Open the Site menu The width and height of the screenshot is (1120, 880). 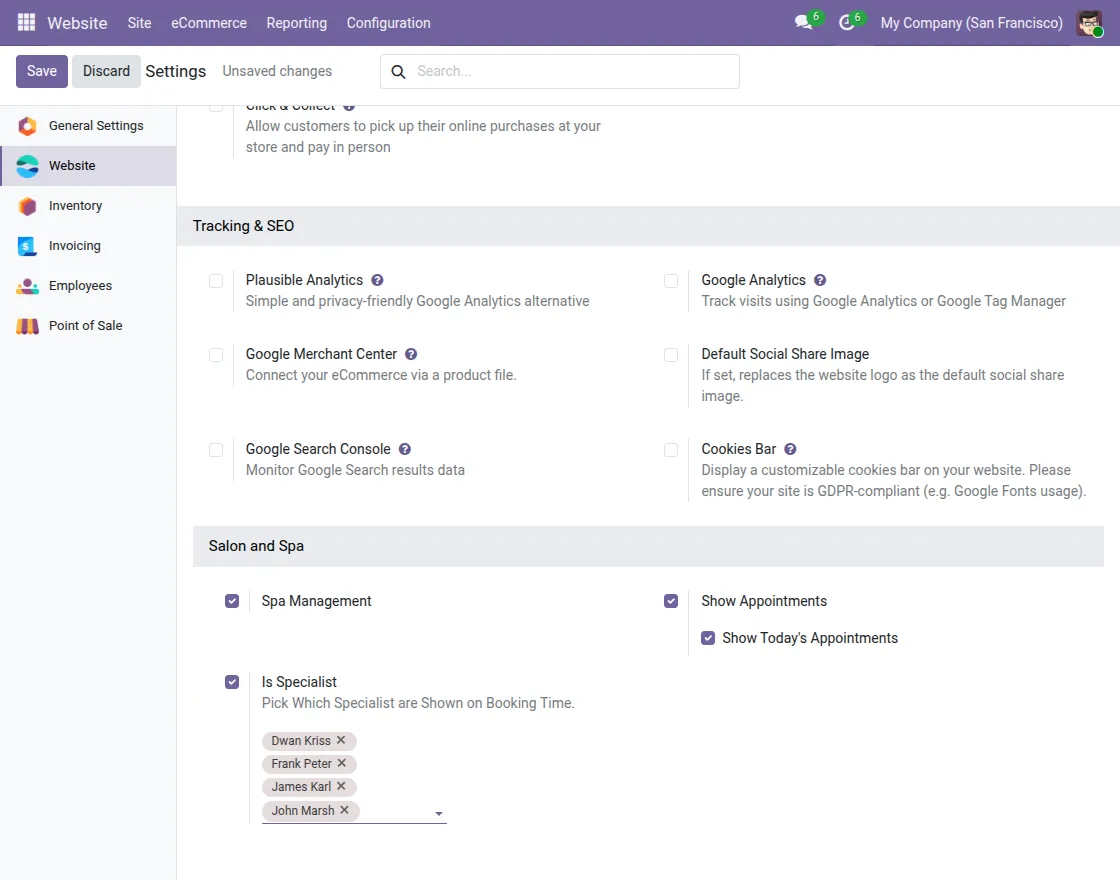pos(139,23)
